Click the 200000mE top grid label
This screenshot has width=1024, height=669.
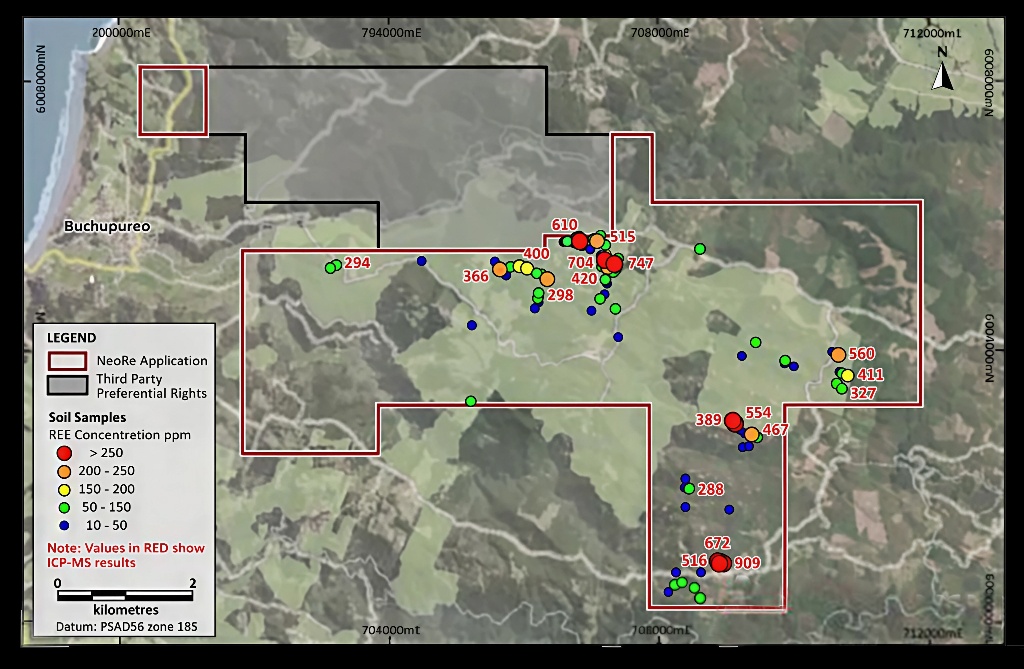[x=121, y=33]
